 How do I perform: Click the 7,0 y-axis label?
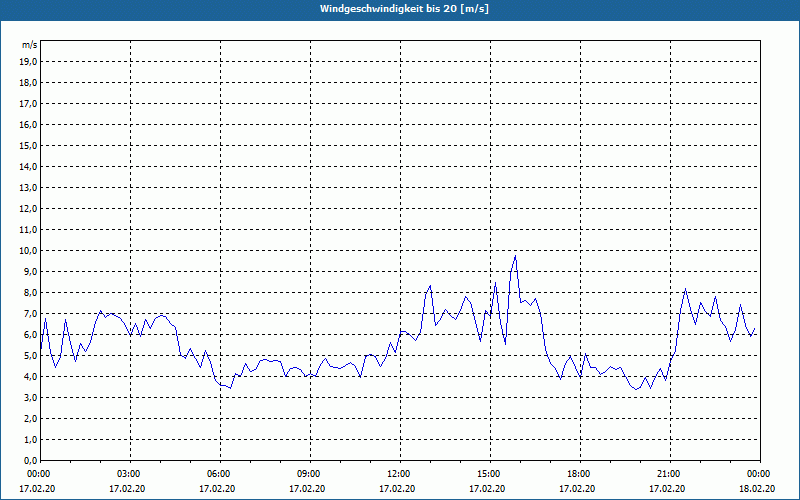coord(31,313)
